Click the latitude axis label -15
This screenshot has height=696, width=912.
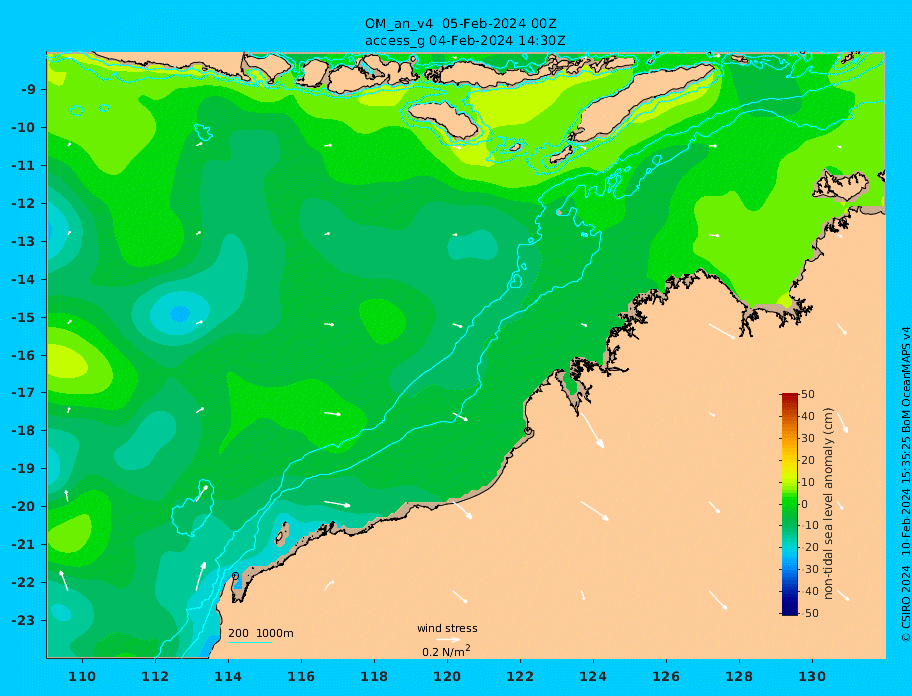tap(25, 317)
